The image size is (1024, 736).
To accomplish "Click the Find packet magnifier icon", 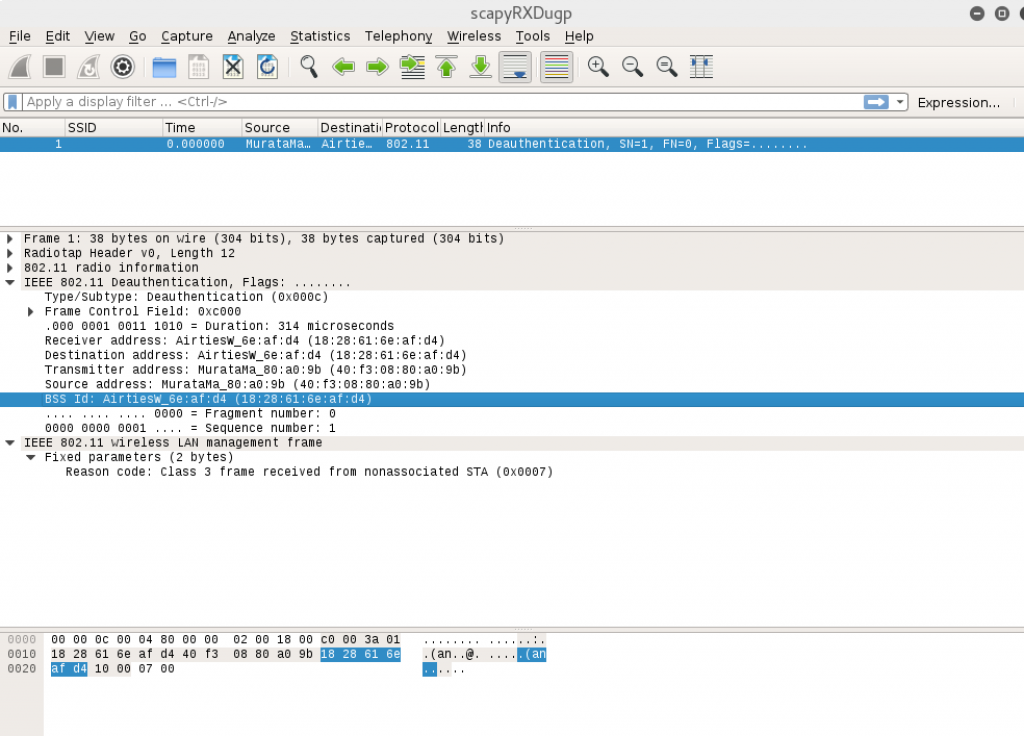I will pyautogui.click(x=309, y=67).
